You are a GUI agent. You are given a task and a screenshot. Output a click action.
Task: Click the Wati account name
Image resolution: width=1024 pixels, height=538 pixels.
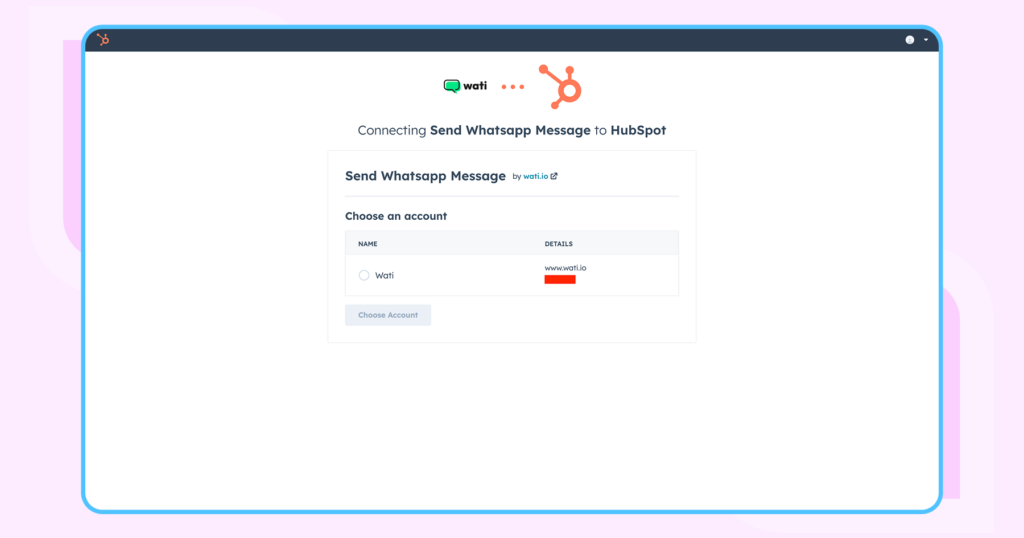pos(385,276)
